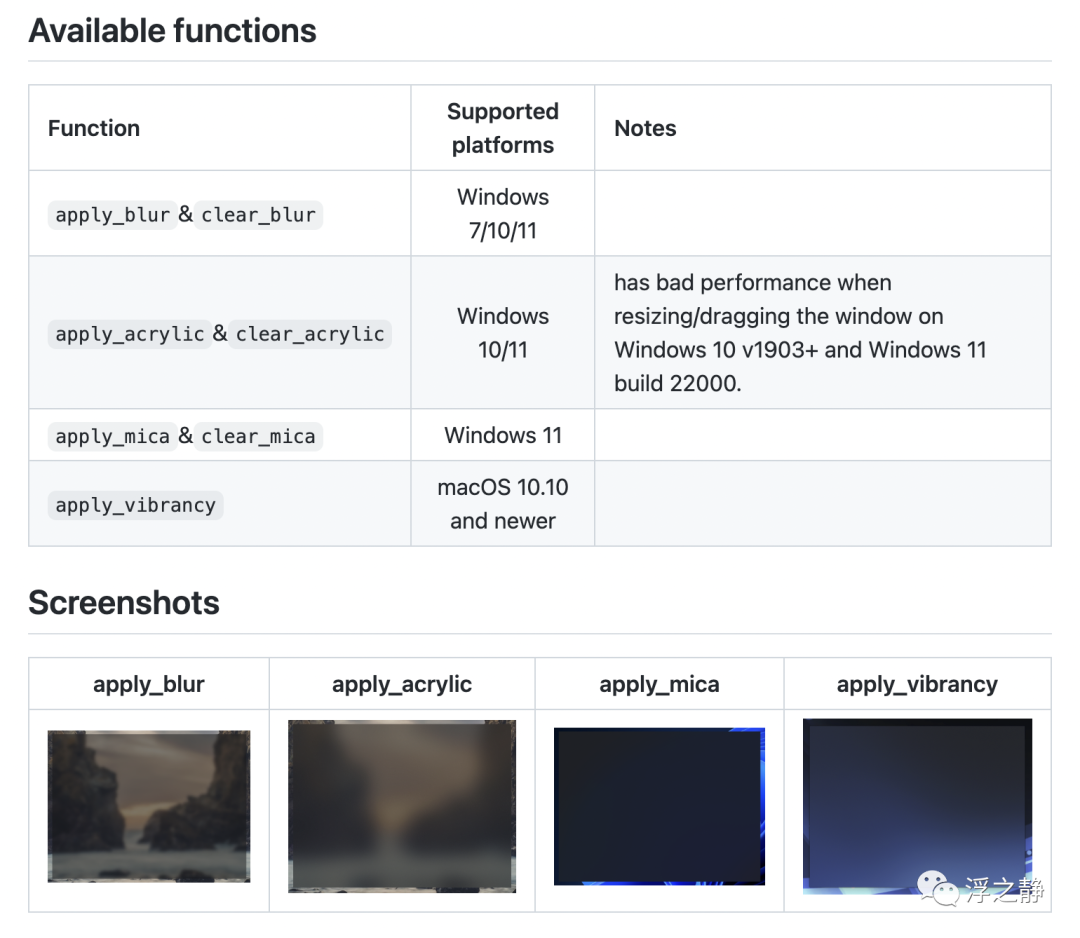
Task: Click the apply_vibrancy screenshot column header
Action: (x=917, y=685)
